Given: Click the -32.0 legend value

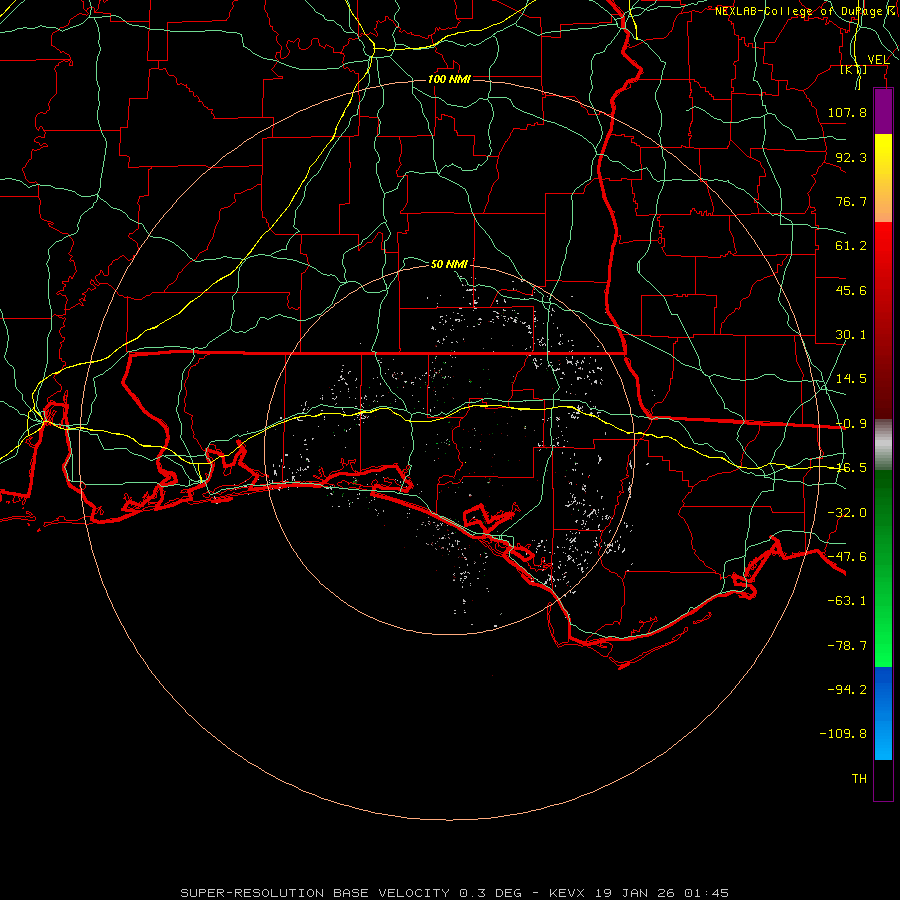Looking at the screenshot, I should [x=847, y=513].
